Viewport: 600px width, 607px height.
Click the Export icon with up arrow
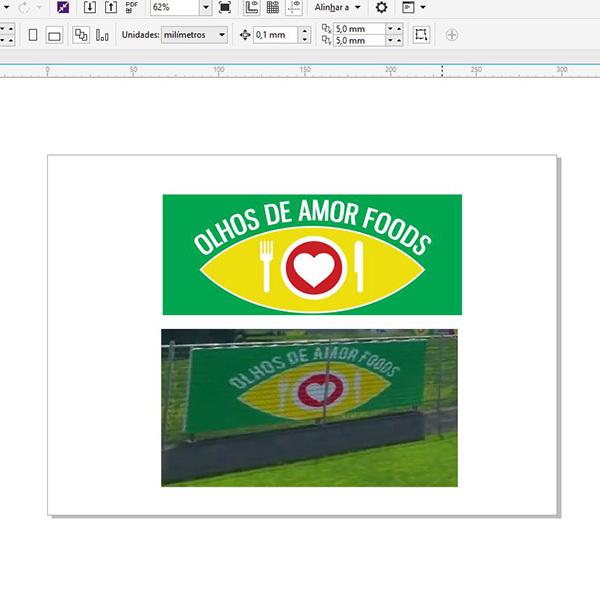[x=111, y=7]
